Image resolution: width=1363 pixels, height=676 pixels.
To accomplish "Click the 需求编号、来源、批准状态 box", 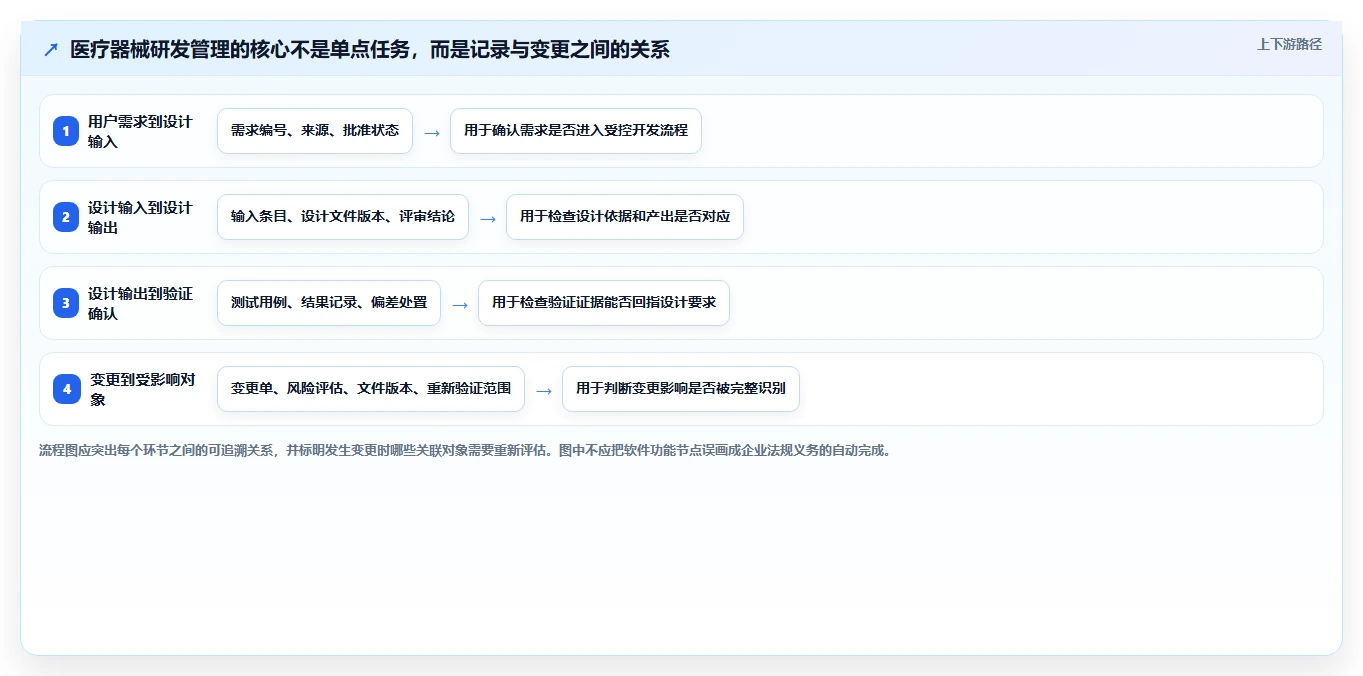I will point(315,131).
